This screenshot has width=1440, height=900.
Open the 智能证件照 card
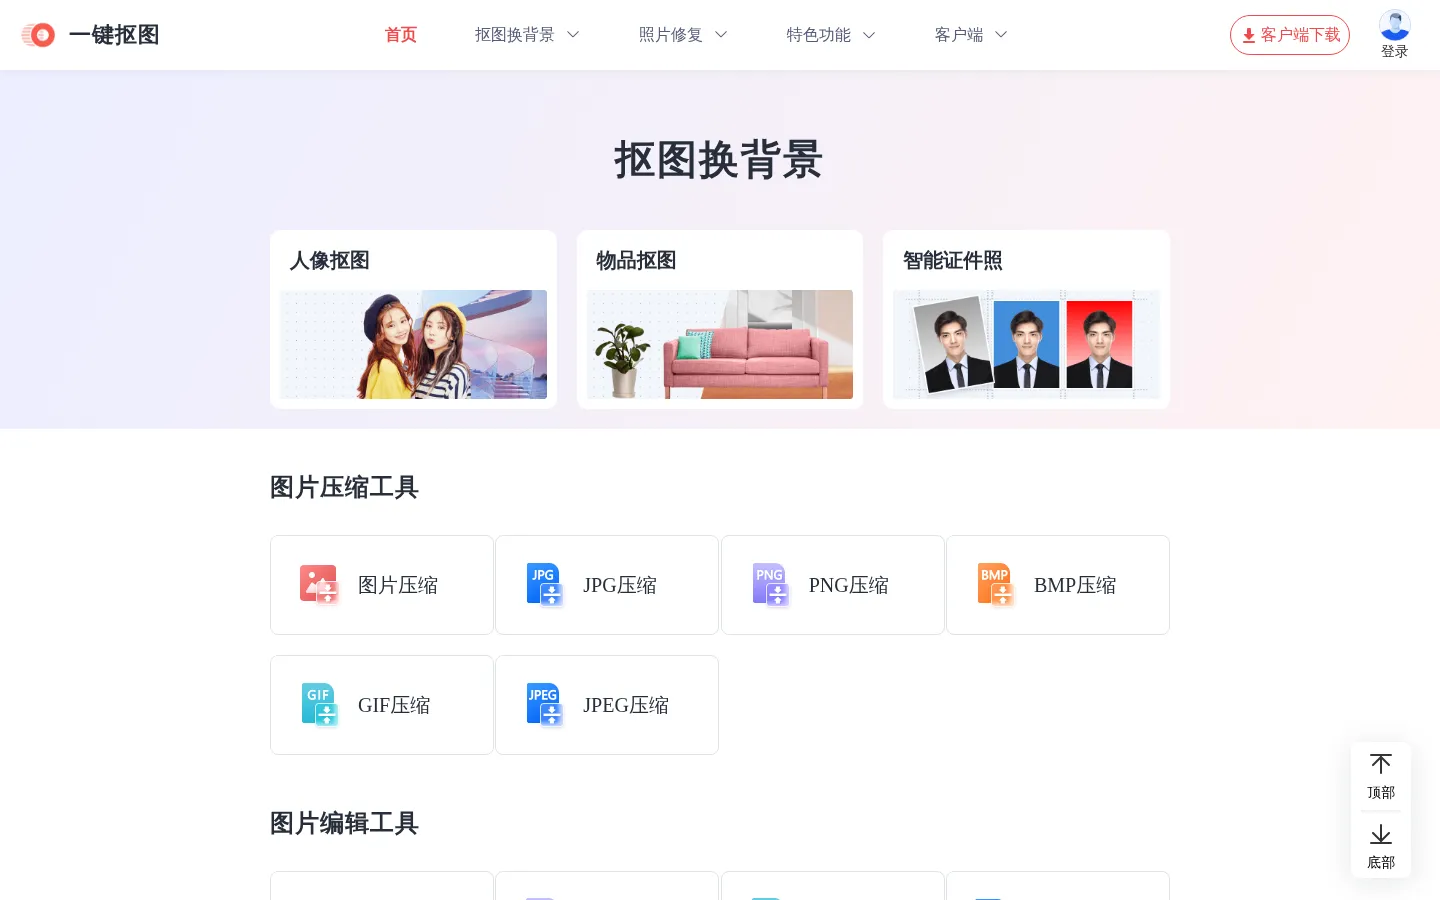(x=1026, y=319)
